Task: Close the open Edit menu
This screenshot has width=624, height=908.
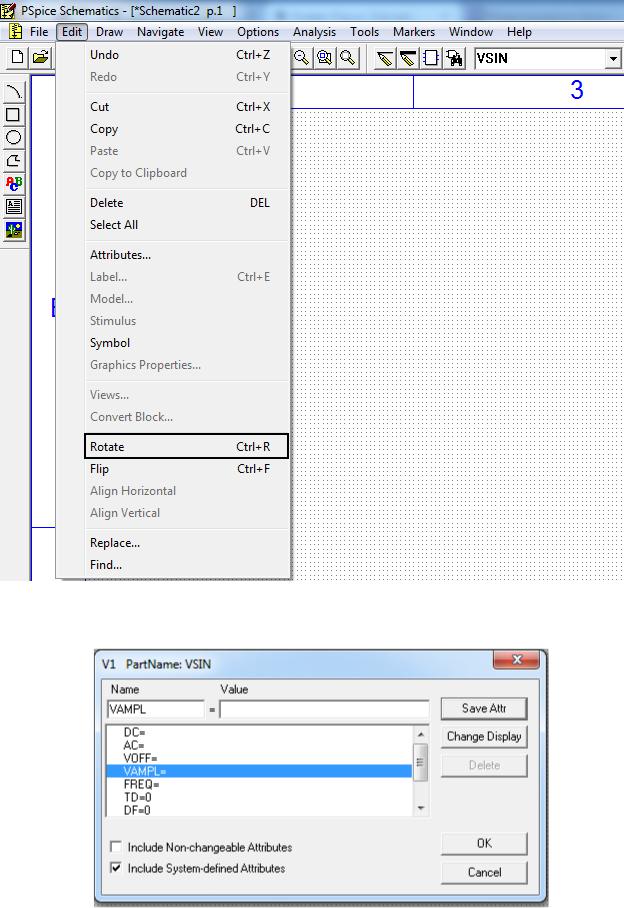Action: [x=72, y=32]
